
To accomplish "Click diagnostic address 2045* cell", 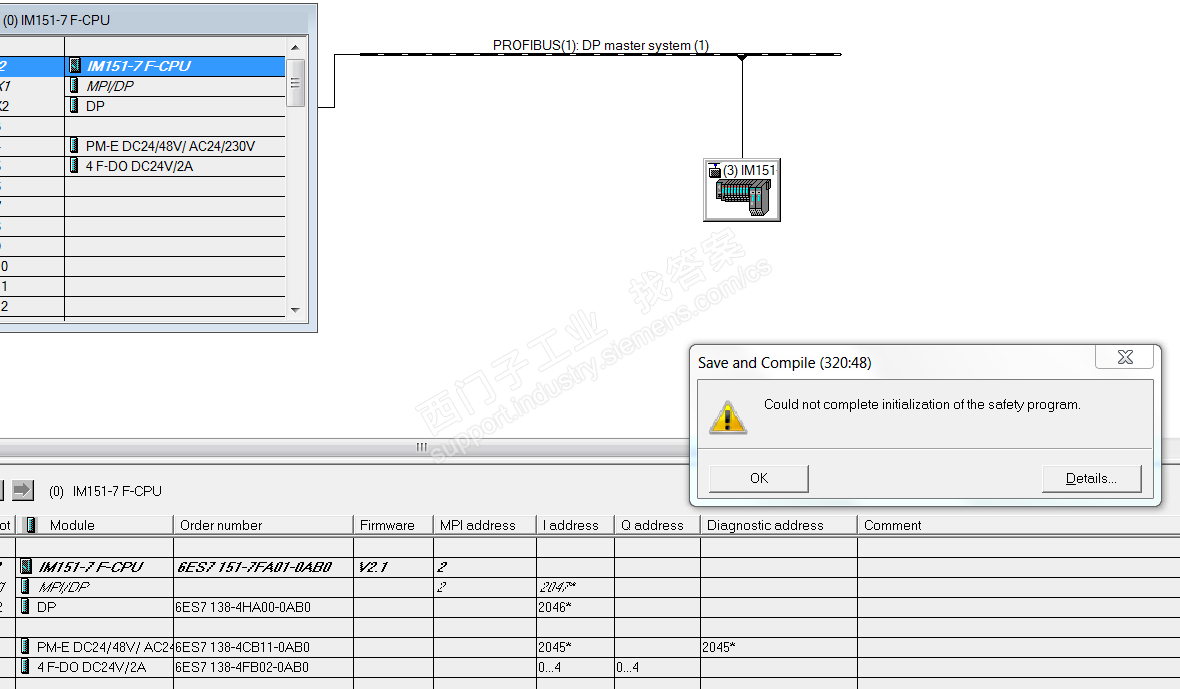I will tap(778, 647).
